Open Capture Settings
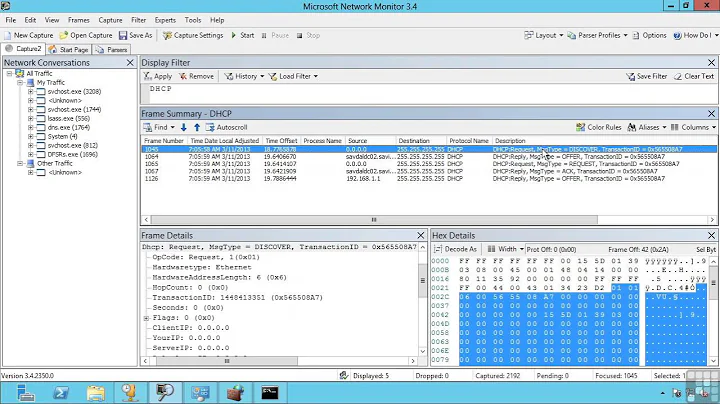Image resolution: width=720 pixels, height=404 pixels. (x=193, y=35)
